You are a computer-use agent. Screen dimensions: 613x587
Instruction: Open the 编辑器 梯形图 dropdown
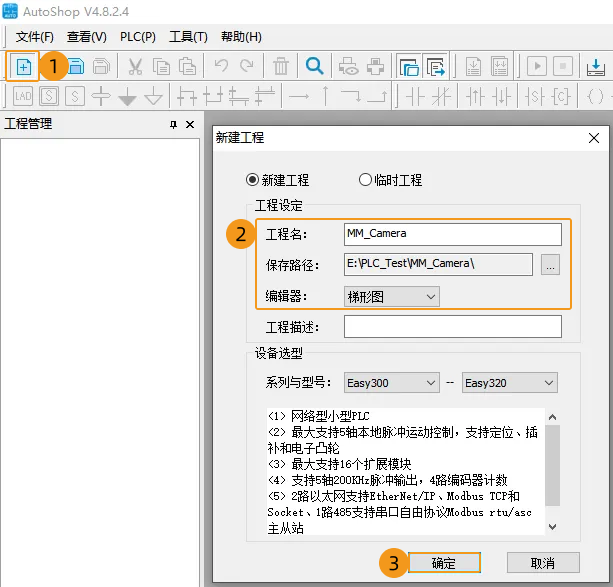tap(392, 296)
